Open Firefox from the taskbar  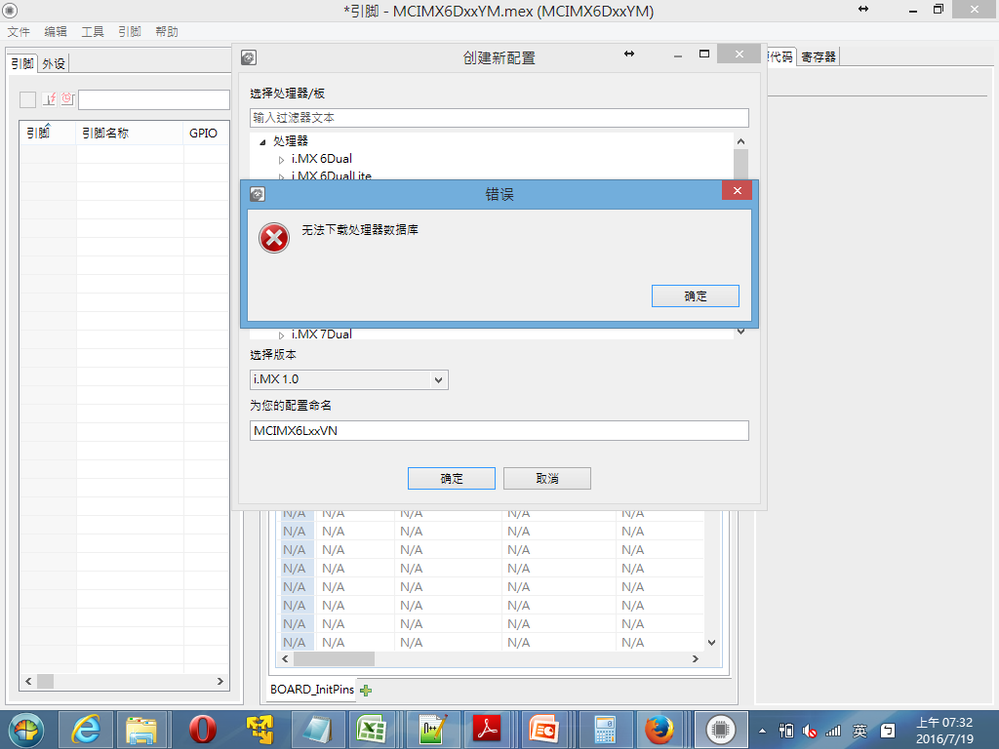[x=659, y=729]
